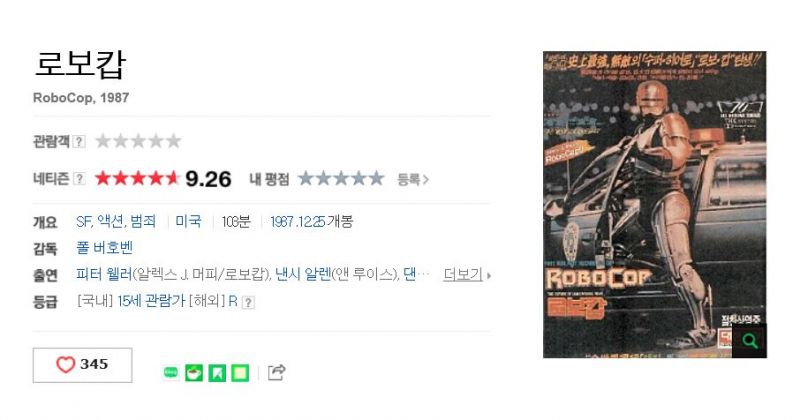Screen dimensions: 800x420
Task: Open the 액션 genre link
Action: tap(111, 221)
